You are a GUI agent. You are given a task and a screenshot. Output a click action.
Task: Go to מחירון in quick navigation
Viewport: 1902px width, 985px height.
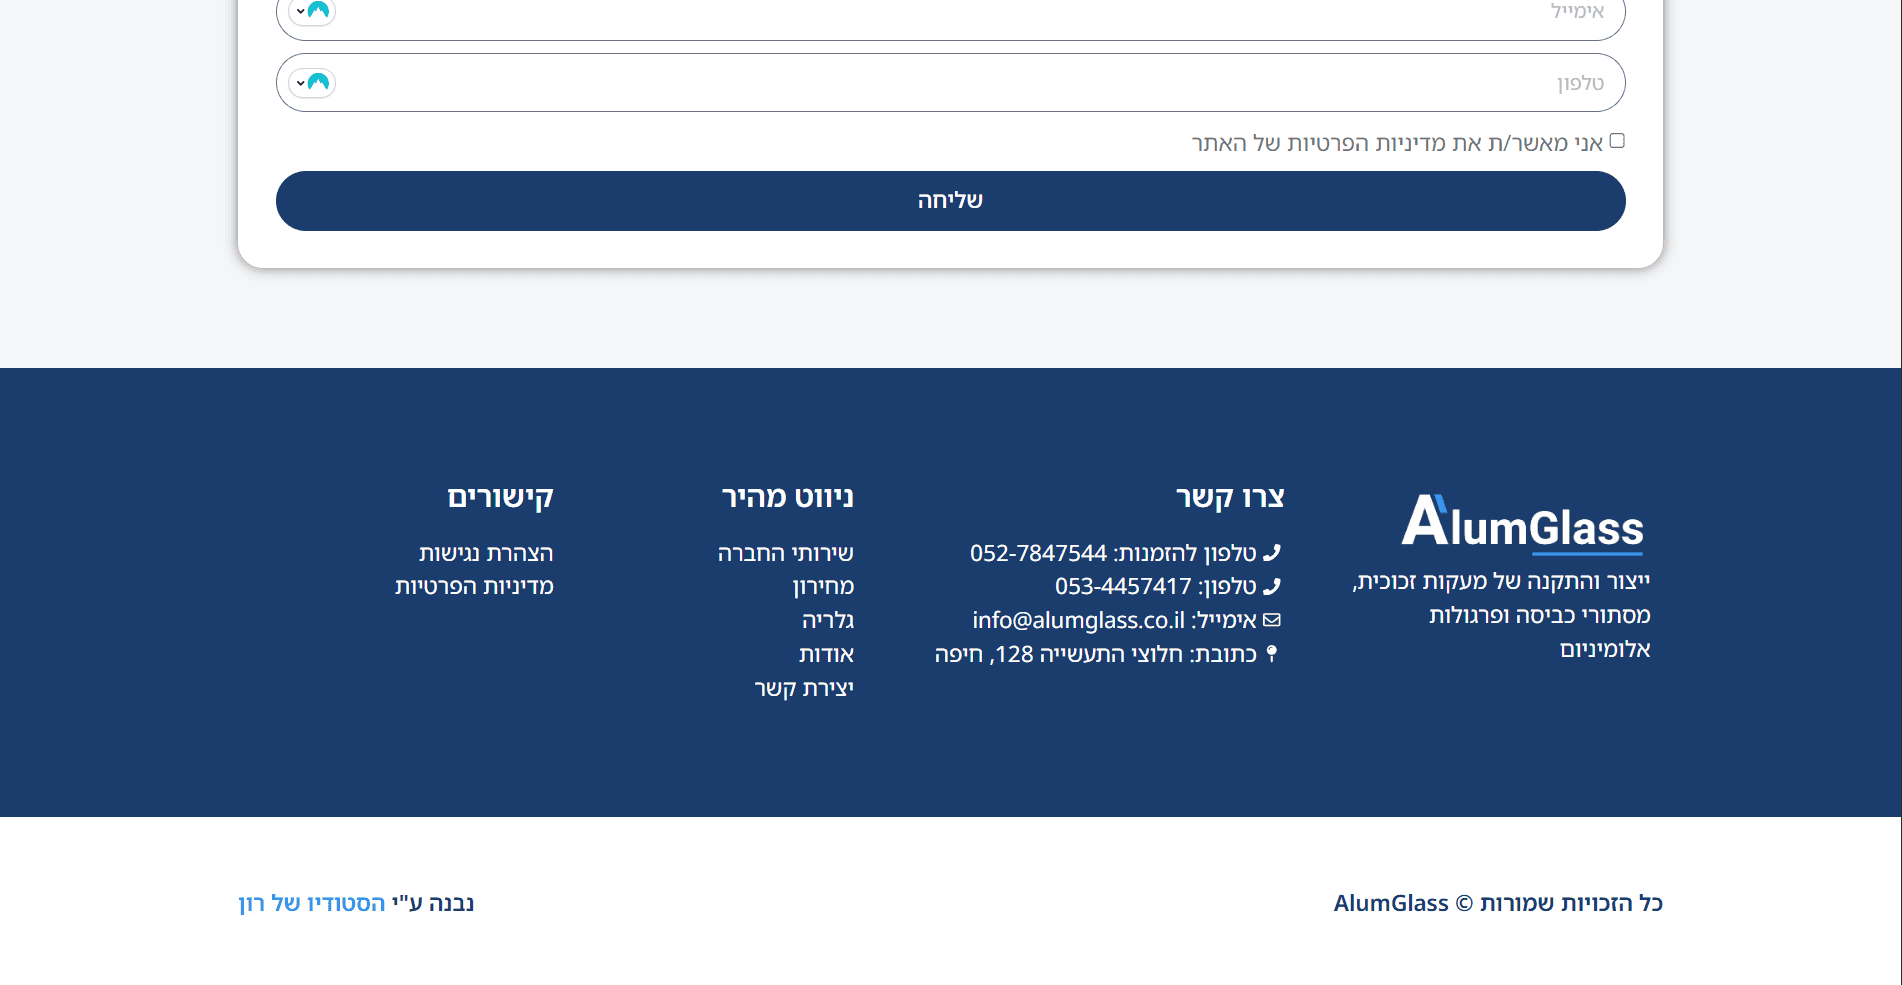click(x=823, y=586)
